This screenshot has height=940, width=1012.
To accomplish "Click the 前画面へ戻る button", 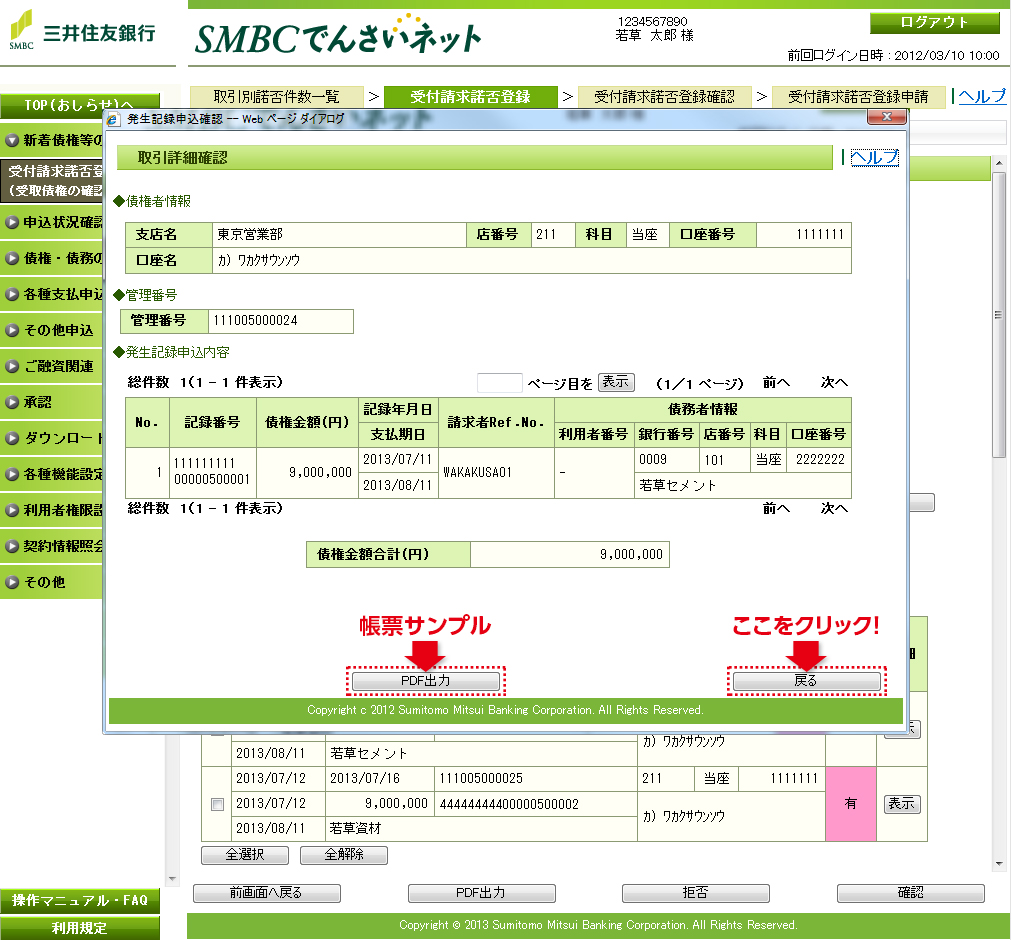I will (x=267, y=893).
